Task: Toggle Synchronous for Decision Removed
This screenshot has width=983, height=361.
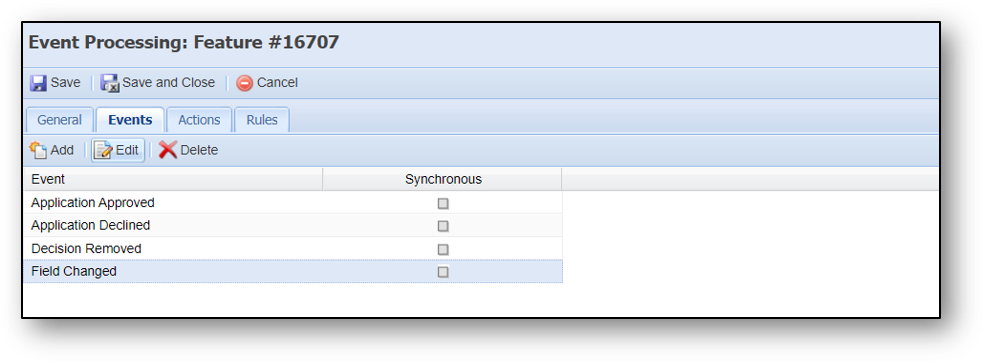Action: pos(443,249)
